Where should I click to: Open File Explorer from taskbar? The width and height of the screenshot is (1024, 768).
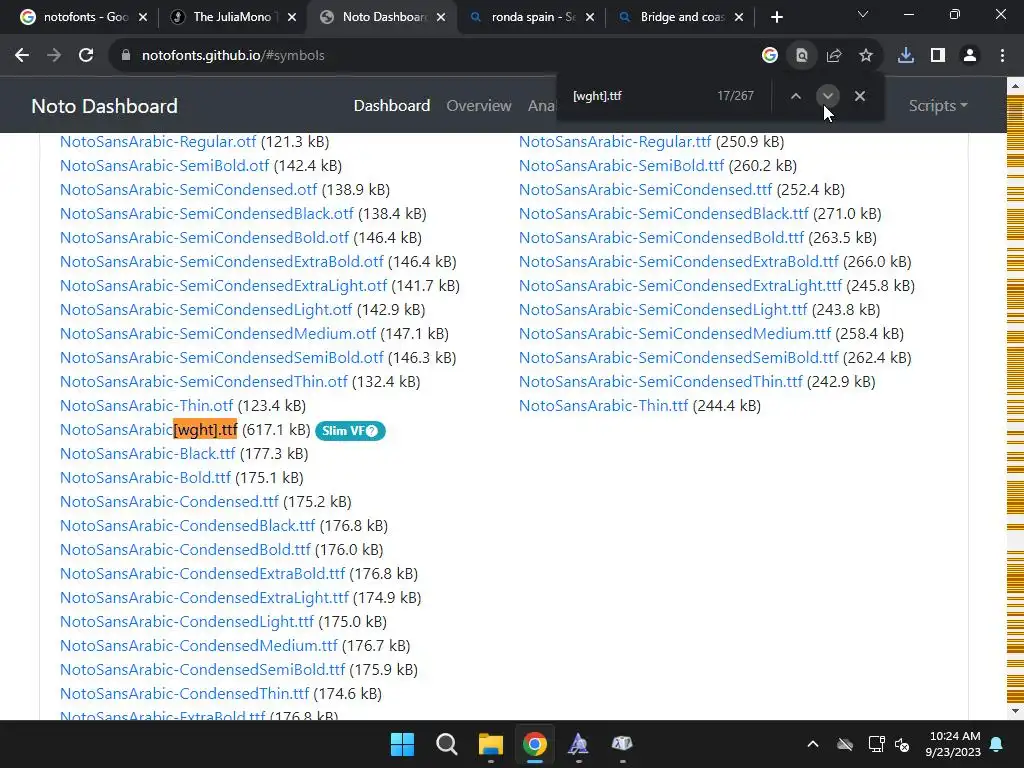(490, 744)
